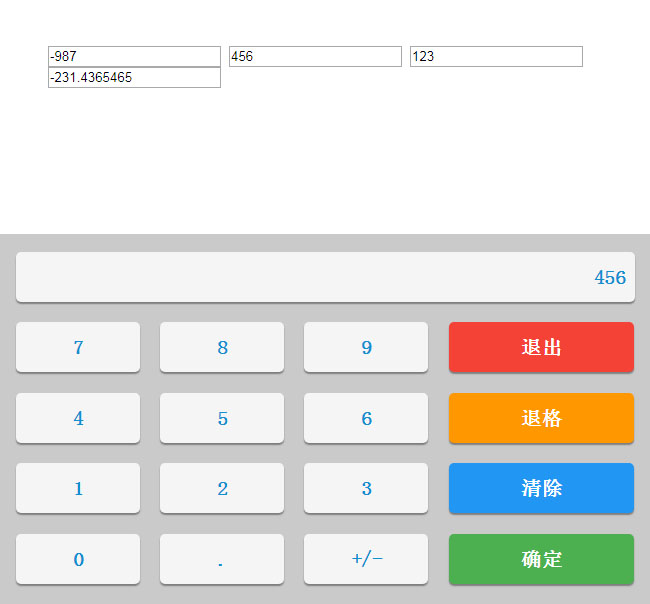The height and width of the screenshot is (604, 650).
Task: Click the red 退出 exit button
Action: pyautogui.click(x=541, y=347)
